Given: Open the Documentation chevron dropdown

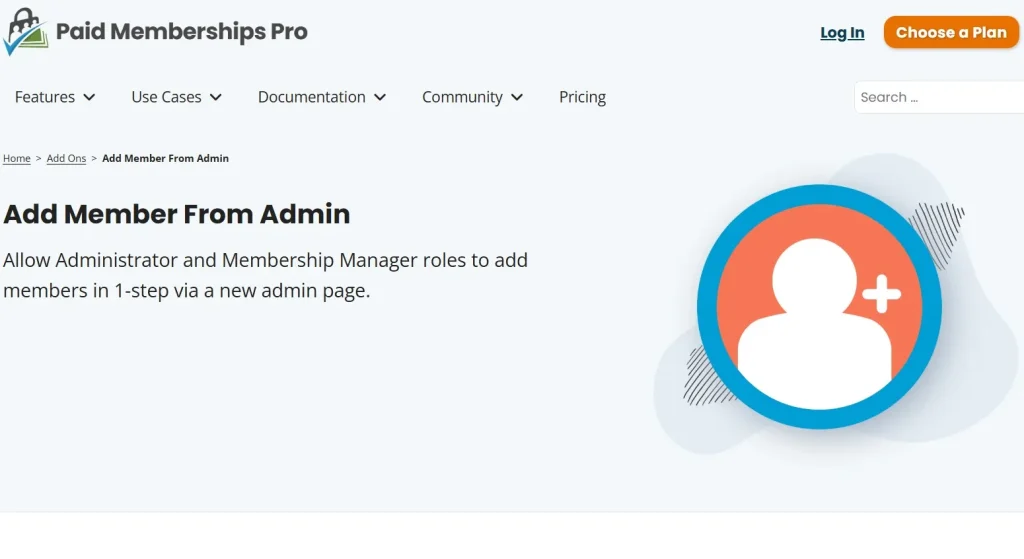Looking at the screenshot, I should point(380,97).
